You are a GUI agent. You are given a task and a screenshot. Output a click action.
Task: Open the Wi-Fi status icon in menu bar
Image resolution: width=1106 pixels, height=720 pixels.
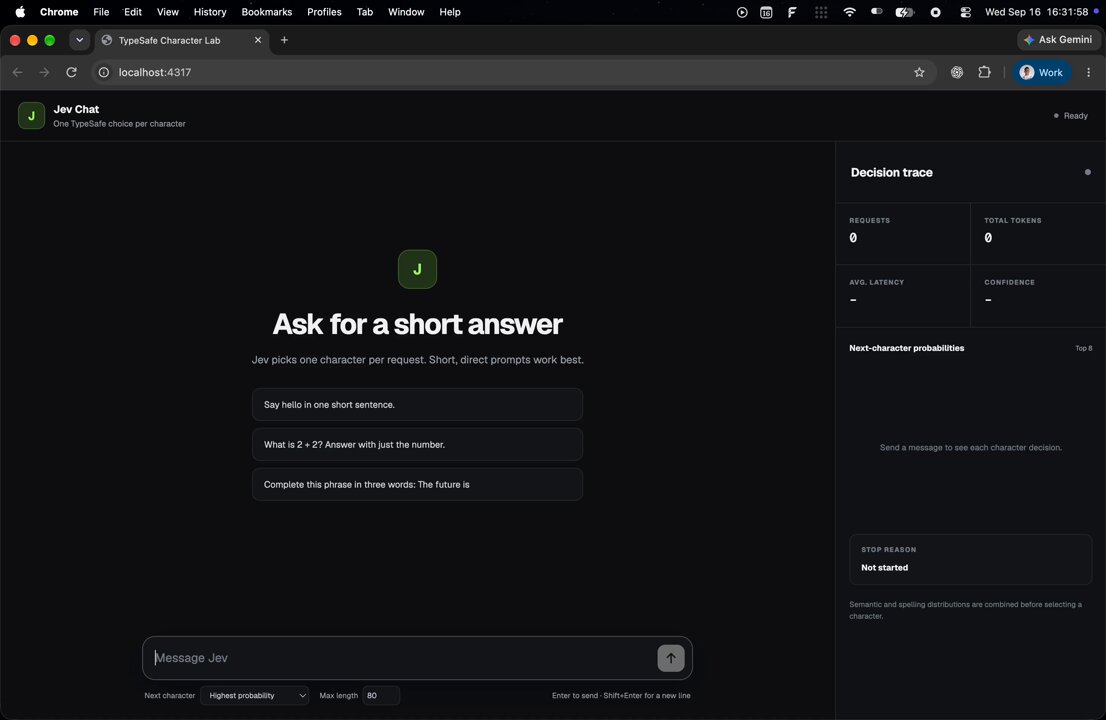849,12
